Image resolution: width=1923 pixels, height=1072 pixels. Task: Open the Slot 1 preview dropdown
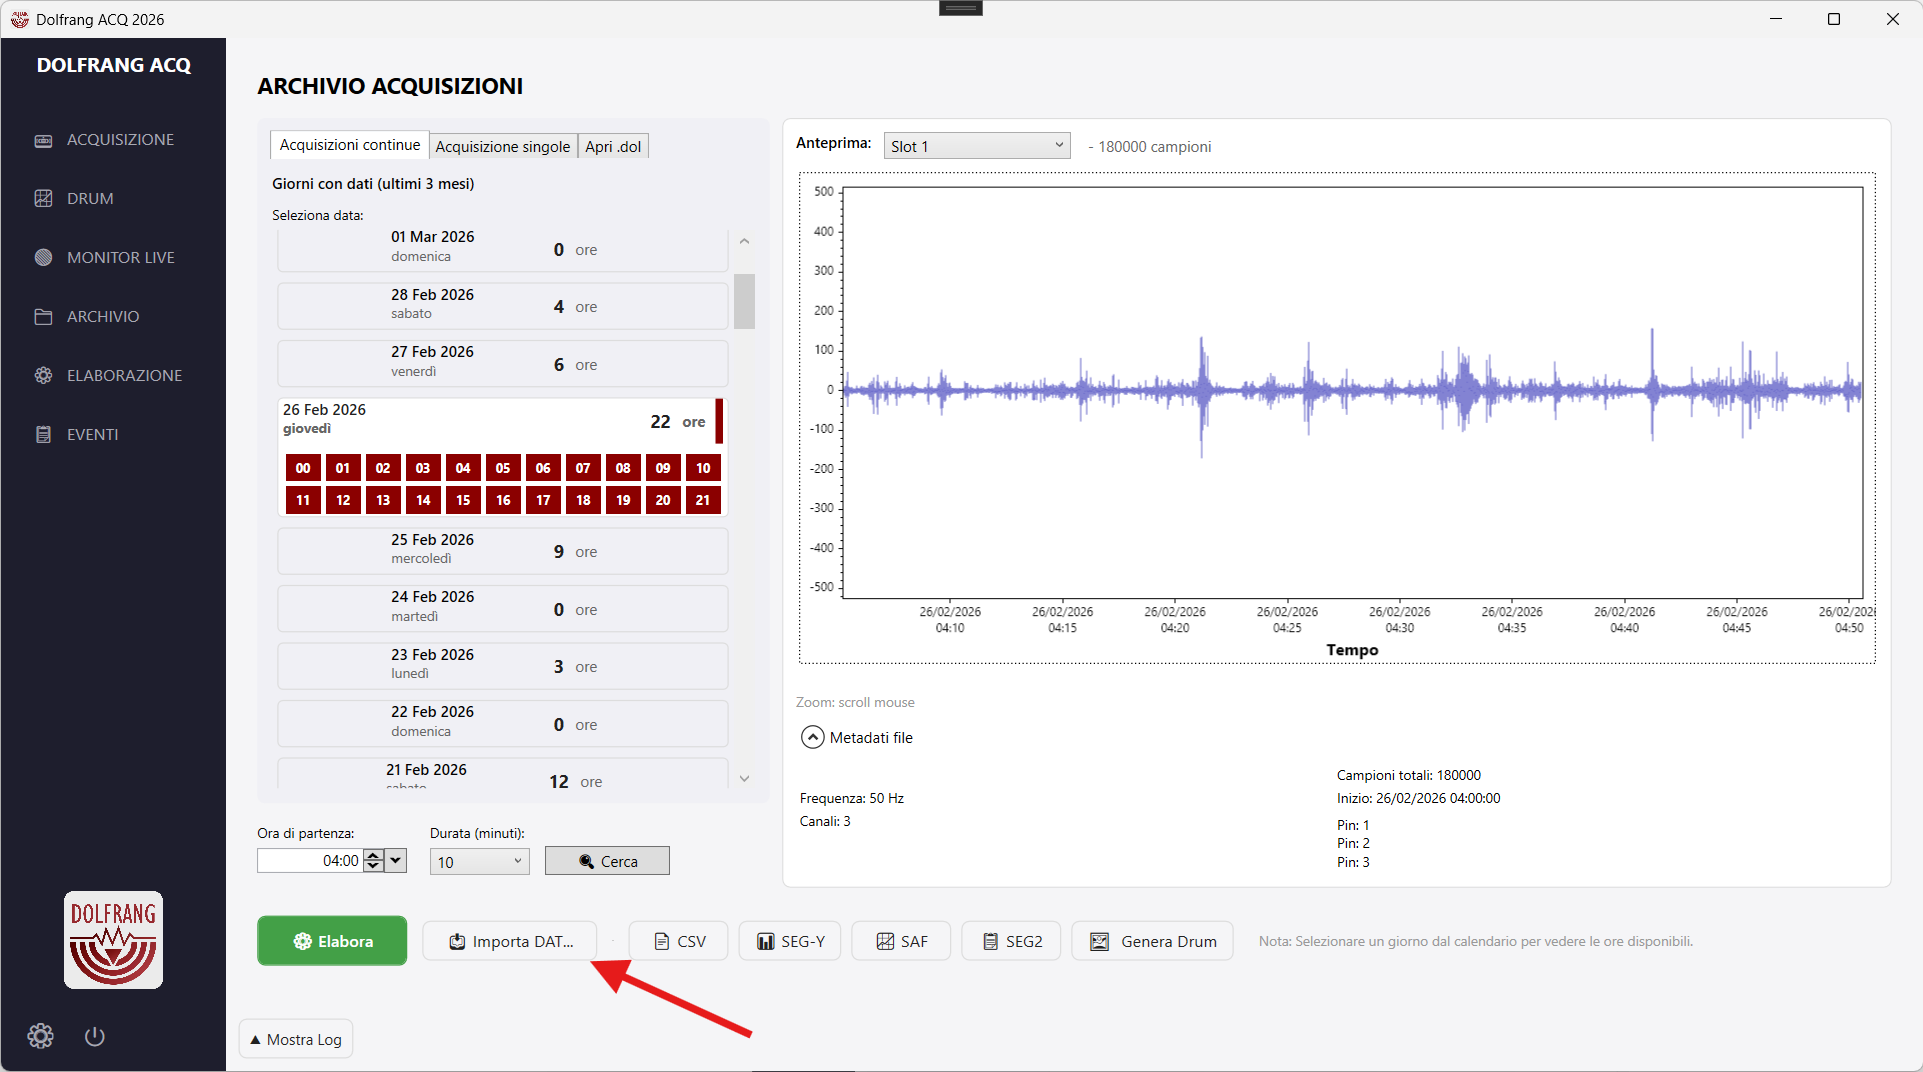[976, 146]
